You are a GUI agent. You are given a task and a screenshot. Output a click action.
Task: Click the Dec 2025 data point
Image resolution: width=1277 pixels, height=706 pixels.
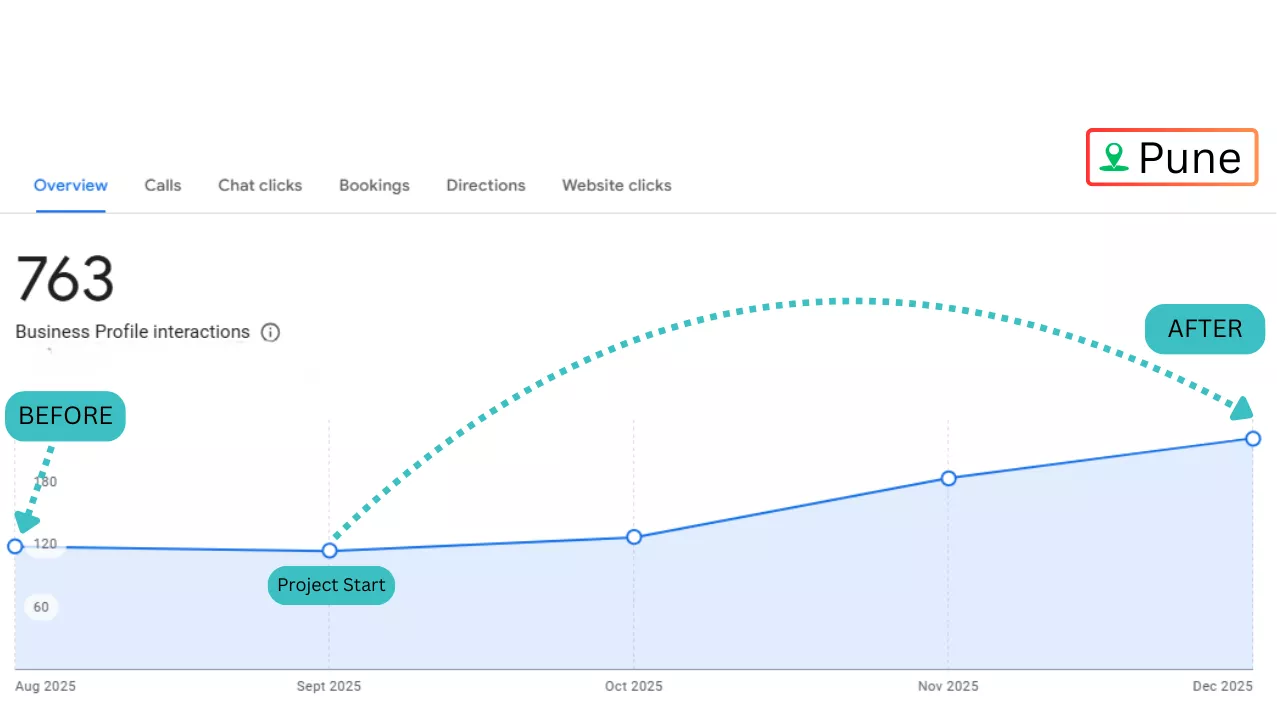(x=1253, y=438)
